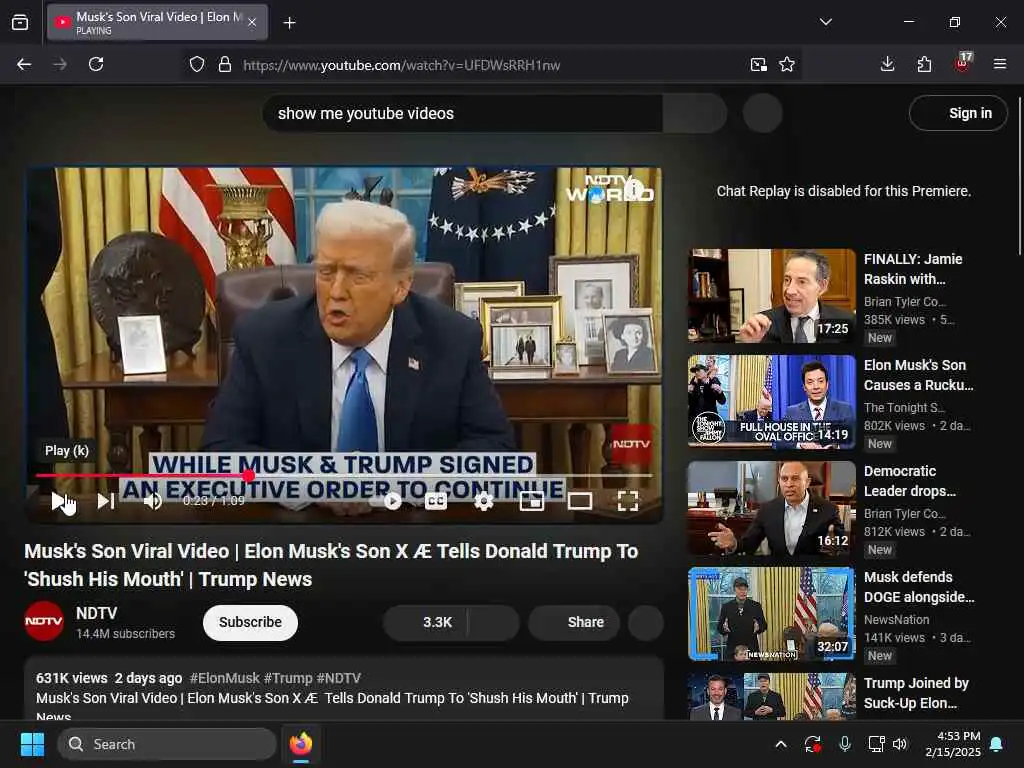1024x768 pixels.
Task: Click the video progress bar scrubber
Action: (249, 475)
